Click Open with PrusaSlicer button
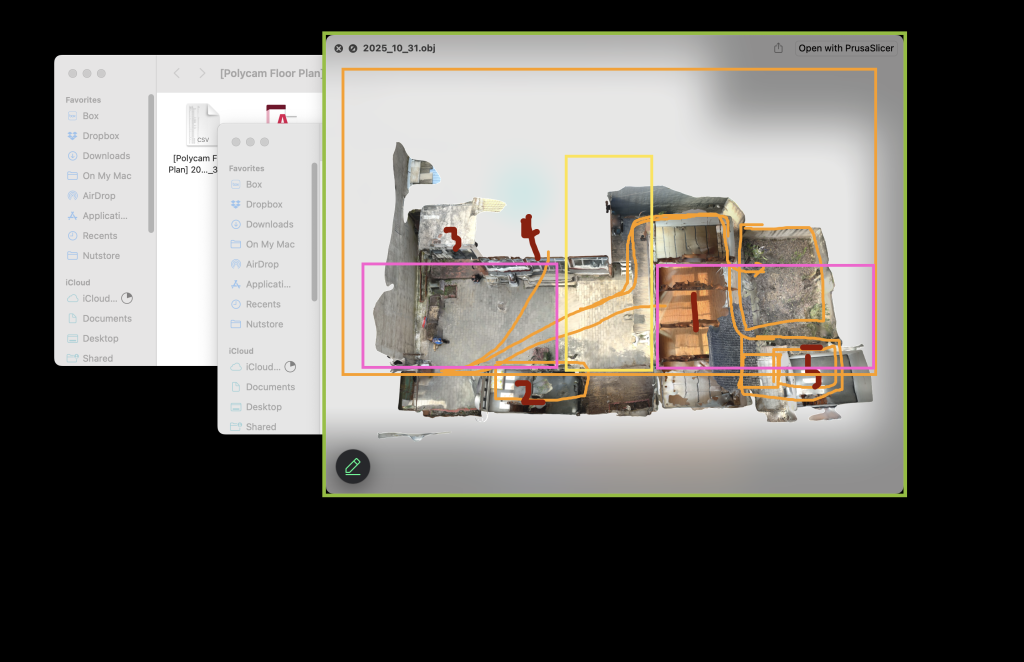 845,48
